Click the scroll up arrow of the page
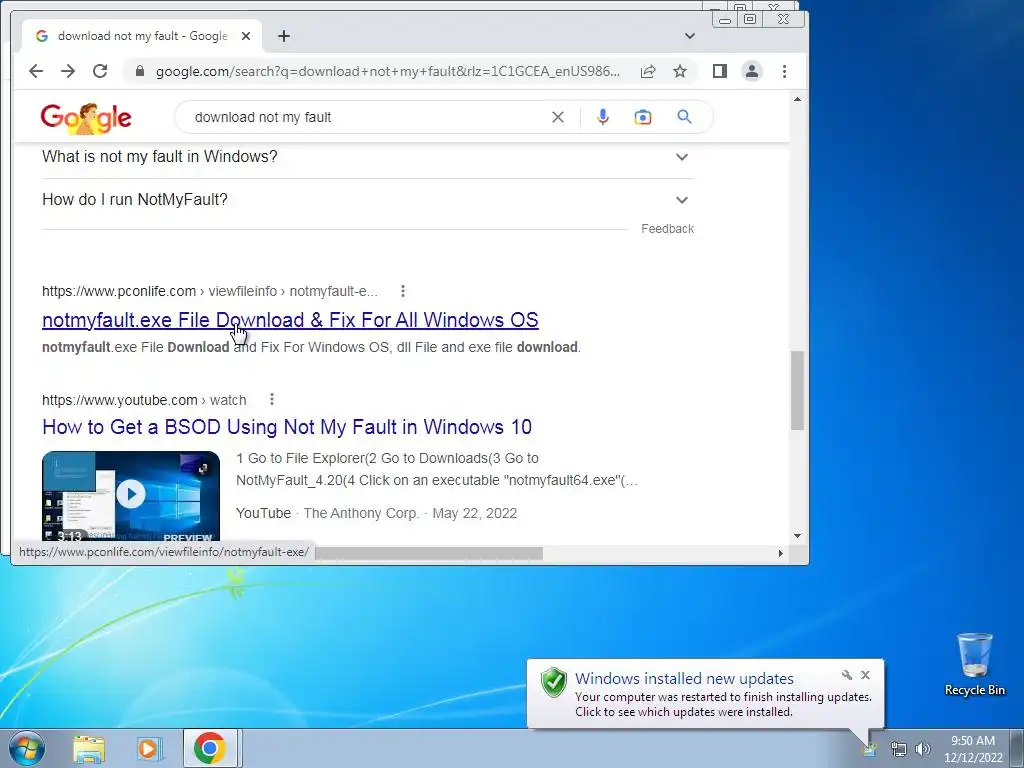1024x768 pixels. 797,99
